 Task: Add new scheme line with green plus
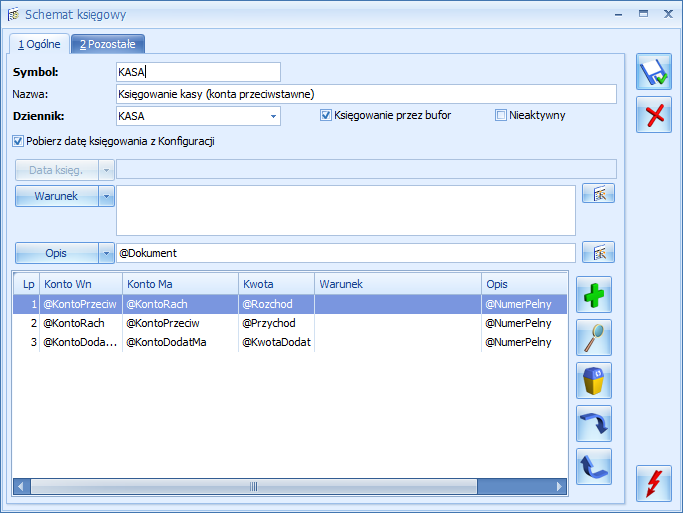pos(594,295)
